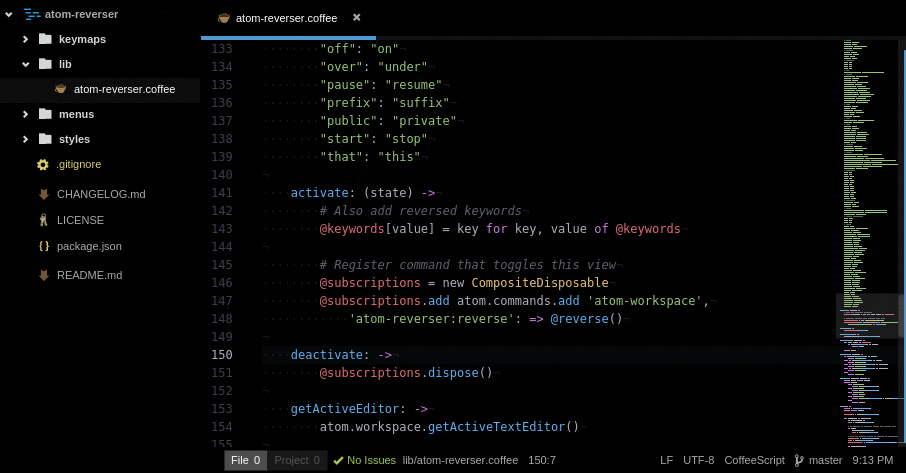Collapse the atom-reverser project root chevron
This screenshot has height=473, width=906.
coord(9,14)
